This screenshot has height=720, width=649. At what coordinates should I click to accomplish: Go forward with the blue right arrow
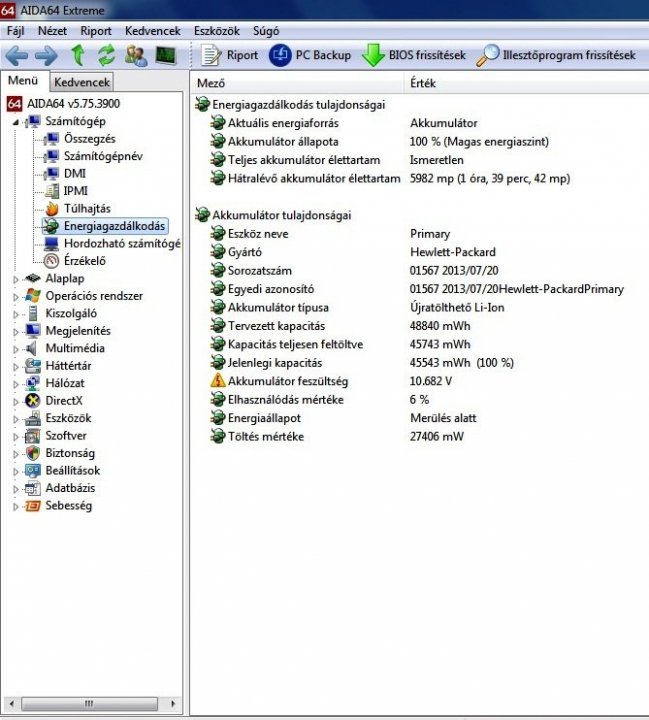[x=46, y=56]
